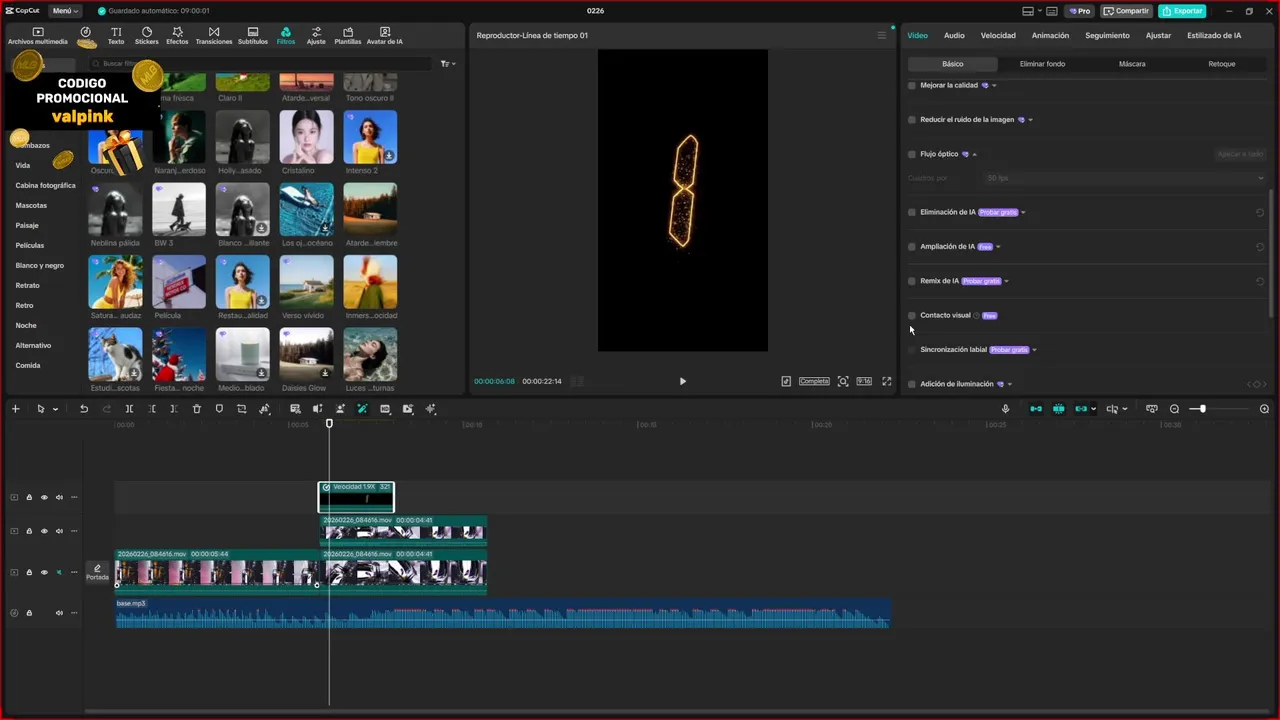The height and width of the screenshot is (720, 1280).
Task: Click the fullscreen icon in the player
Action: 886,381
